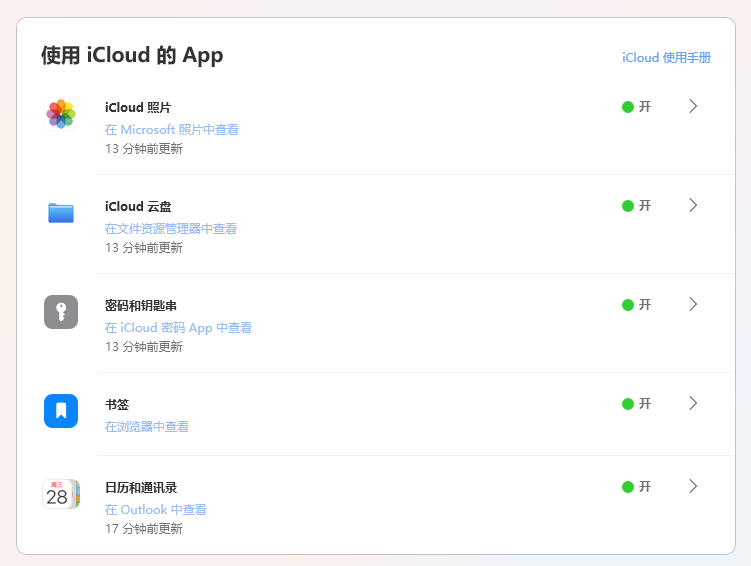
Task: Open the iCloud 使用手册 link
Action: [666, 58]
